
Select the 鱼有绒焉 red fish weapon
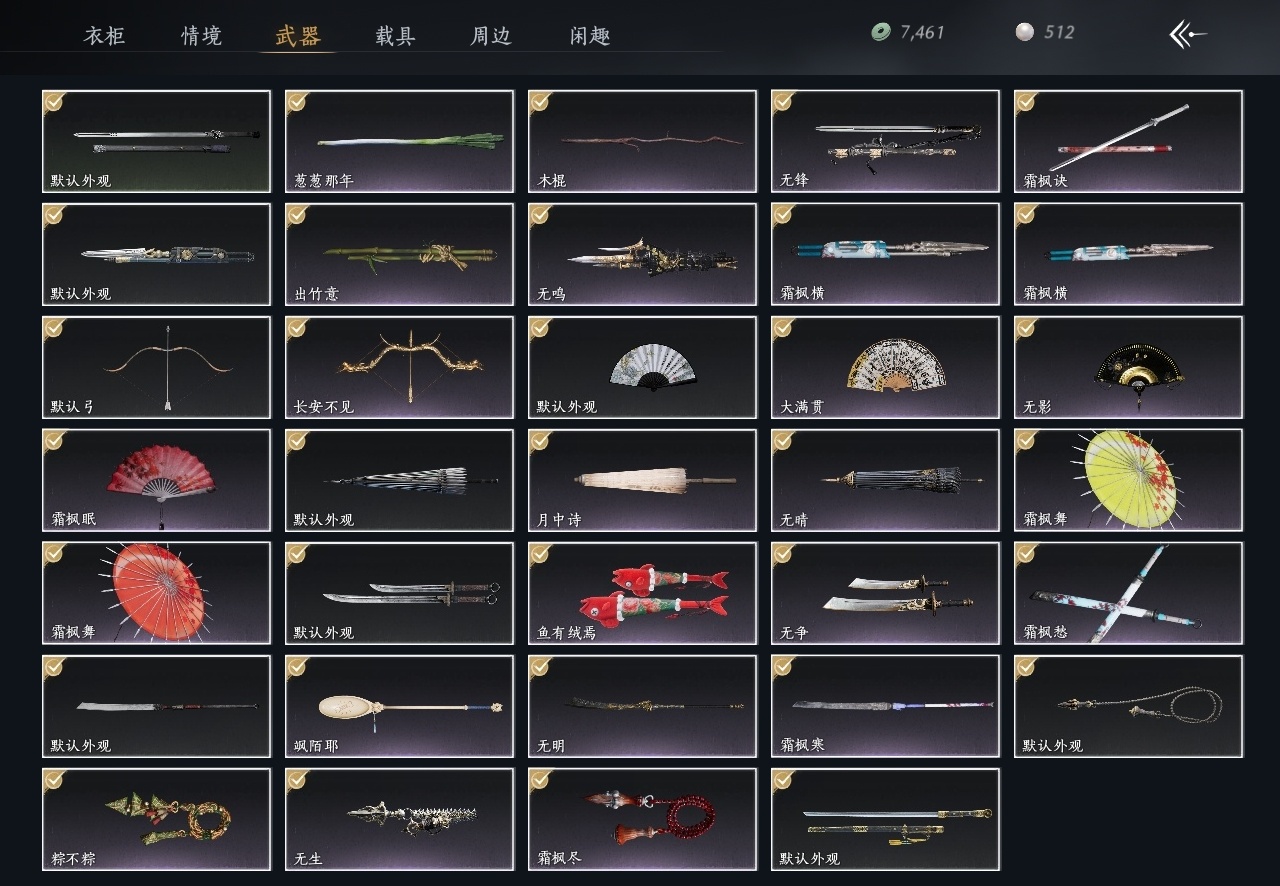click(x=643, y=593)
